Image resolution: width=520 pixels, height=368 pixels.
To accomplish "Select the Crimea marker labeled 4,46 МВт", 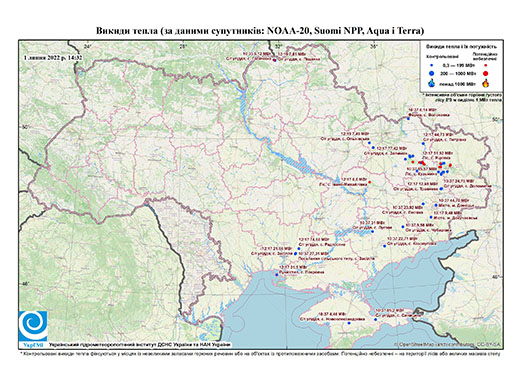I will 349,323.
